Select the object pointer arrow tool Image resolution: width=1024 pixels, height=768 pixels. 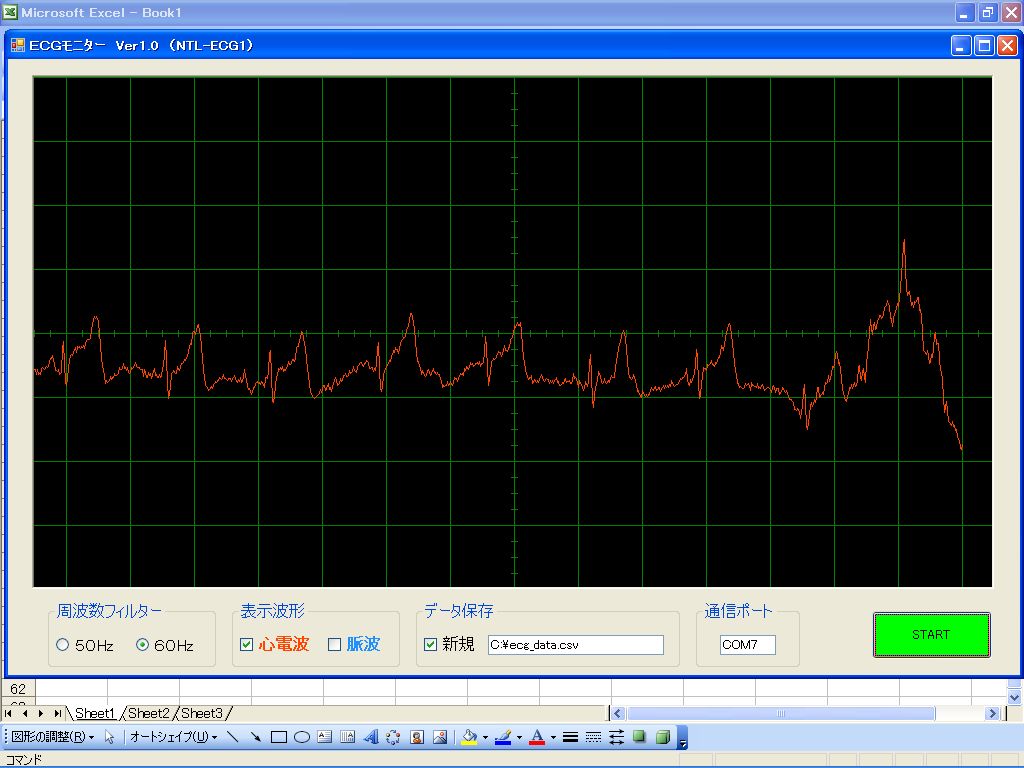(109, 737)
